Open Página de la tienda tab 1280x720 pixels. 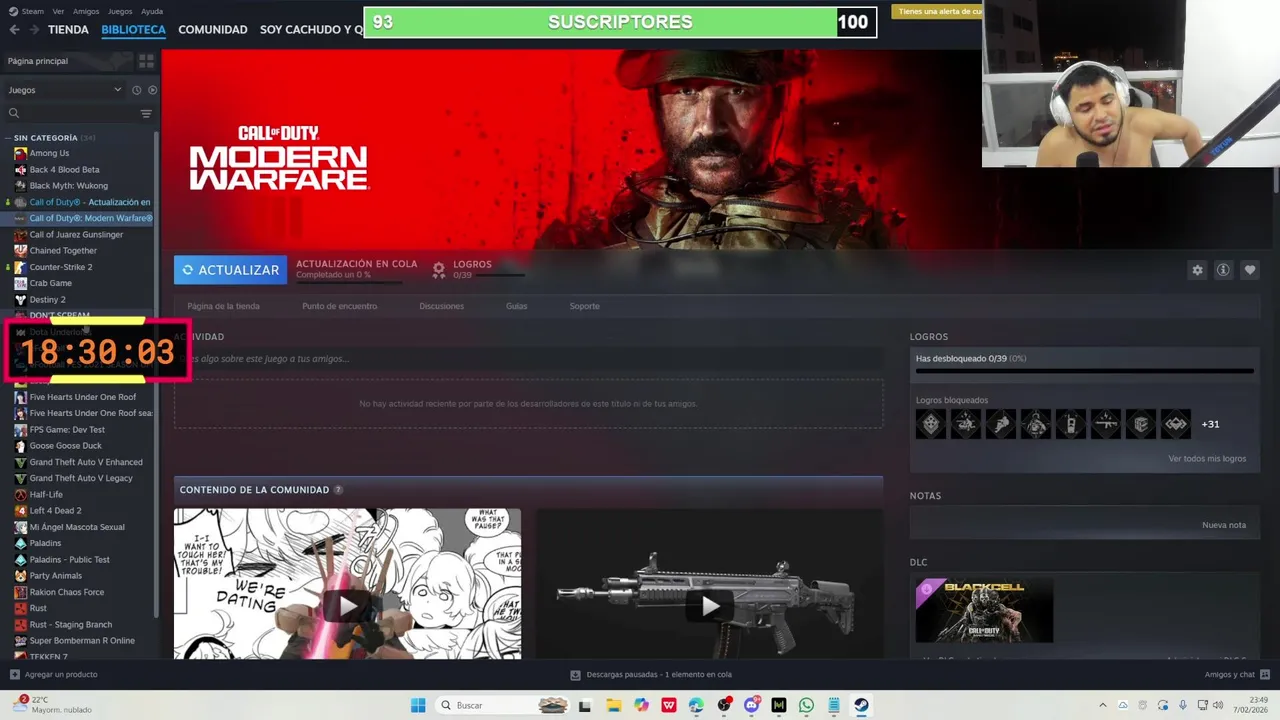click(223, 306)
